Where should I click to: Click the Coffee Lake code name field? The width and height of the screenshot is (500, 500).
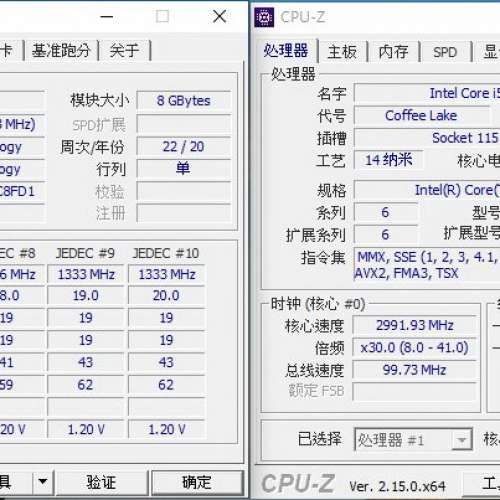422,116
